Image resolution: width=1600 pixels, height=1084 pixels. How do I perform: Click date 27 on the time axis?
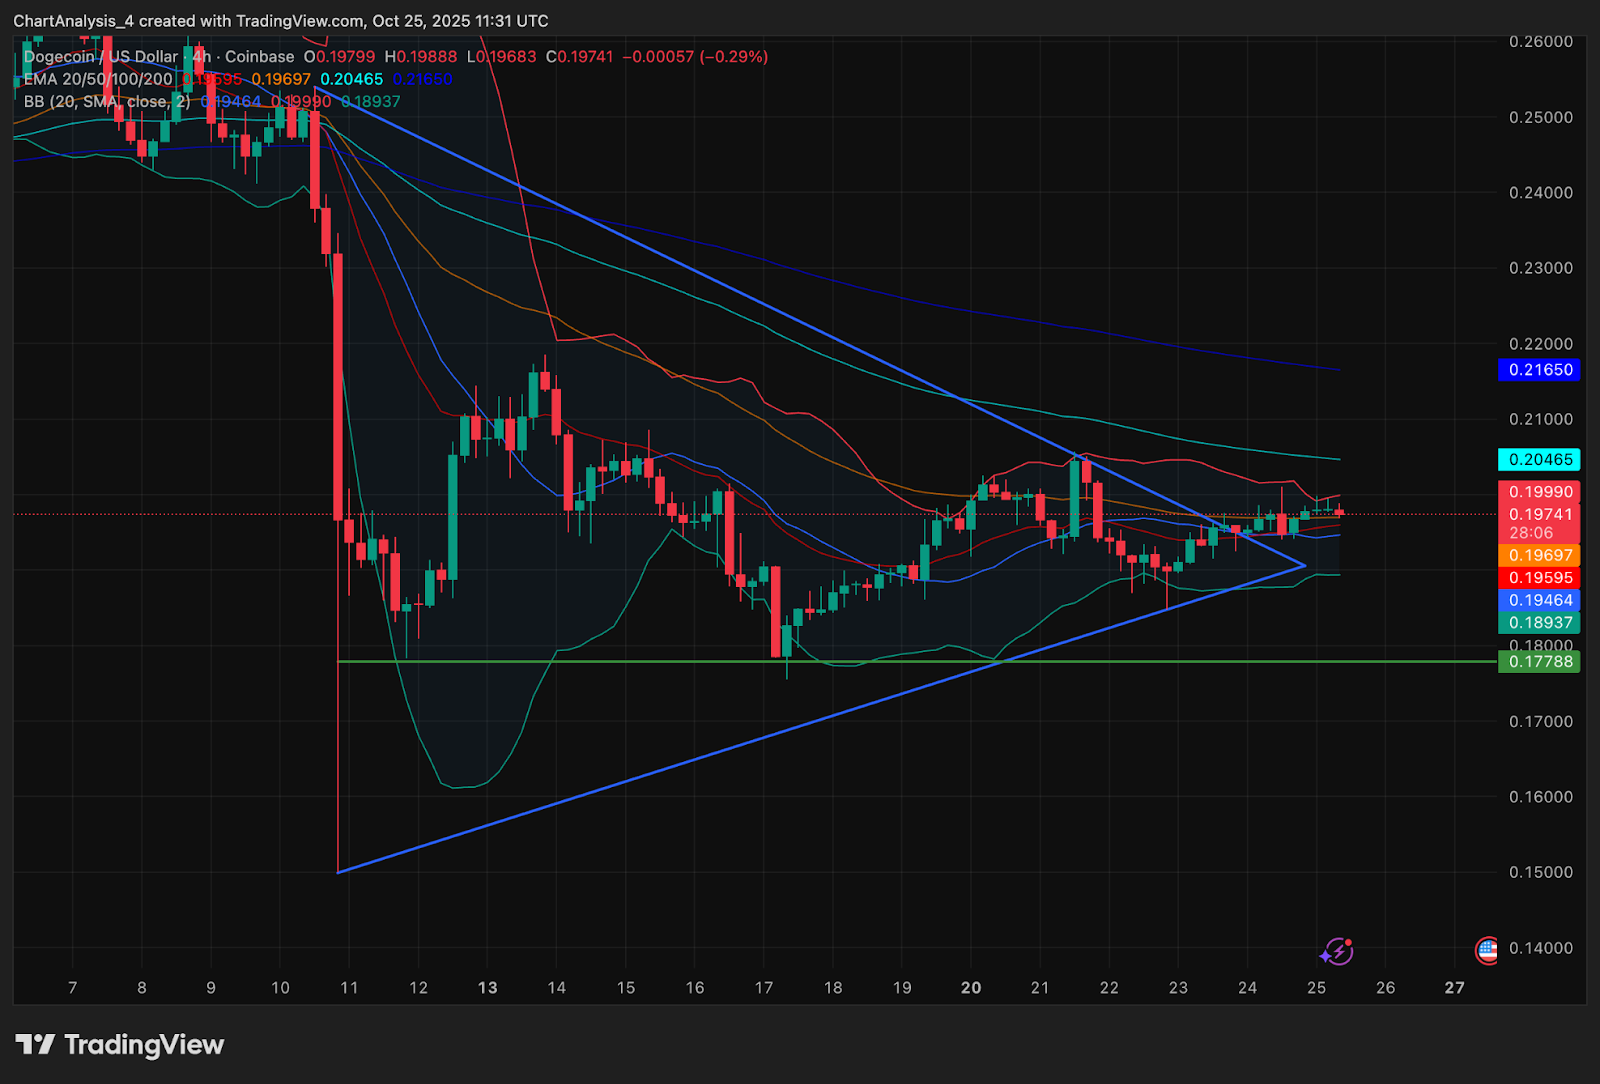pos(1454,988)
